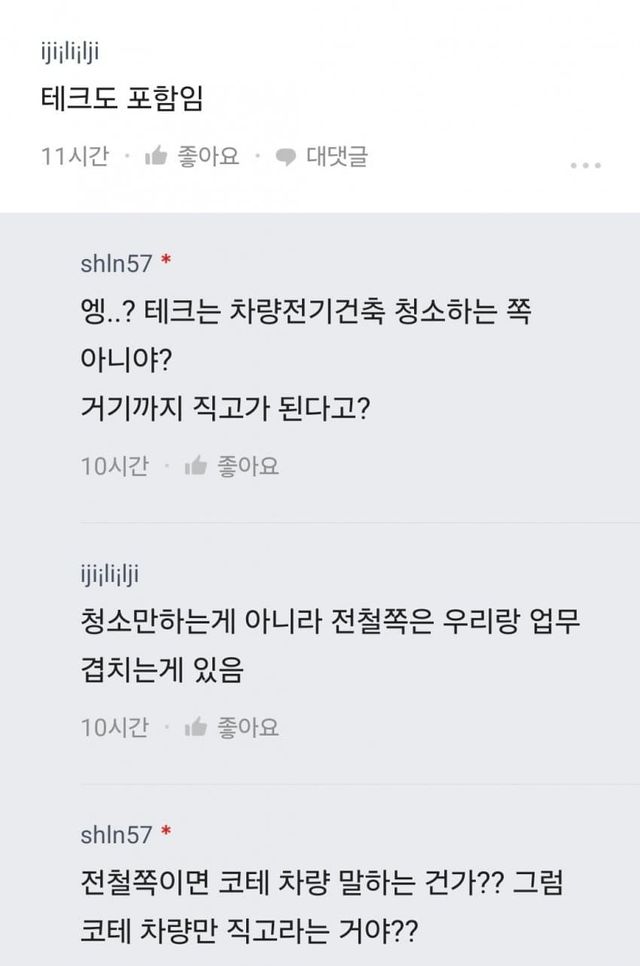
Task: Click thumbs-up icon under '청소만하는게' reply
Action: [195, 727]
